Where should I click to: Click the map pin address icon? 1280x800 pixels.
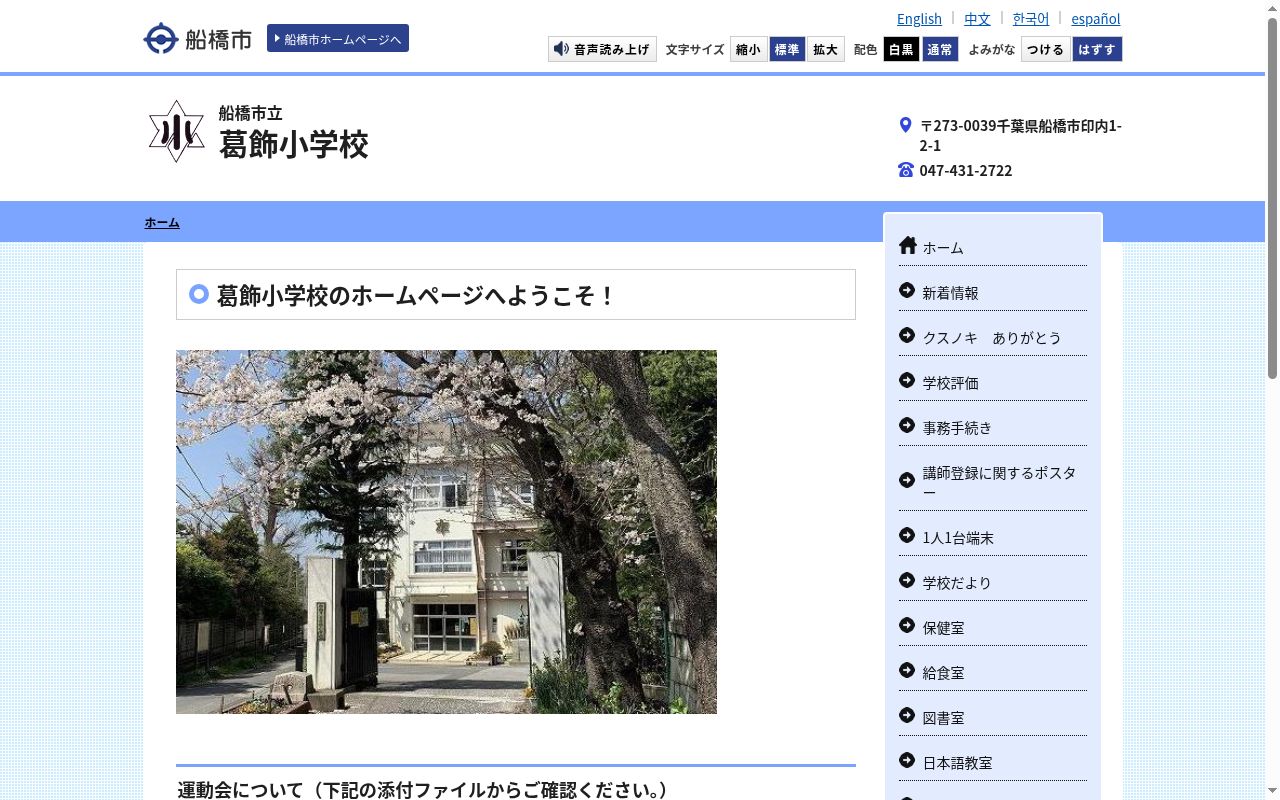(x=906, y=125)
